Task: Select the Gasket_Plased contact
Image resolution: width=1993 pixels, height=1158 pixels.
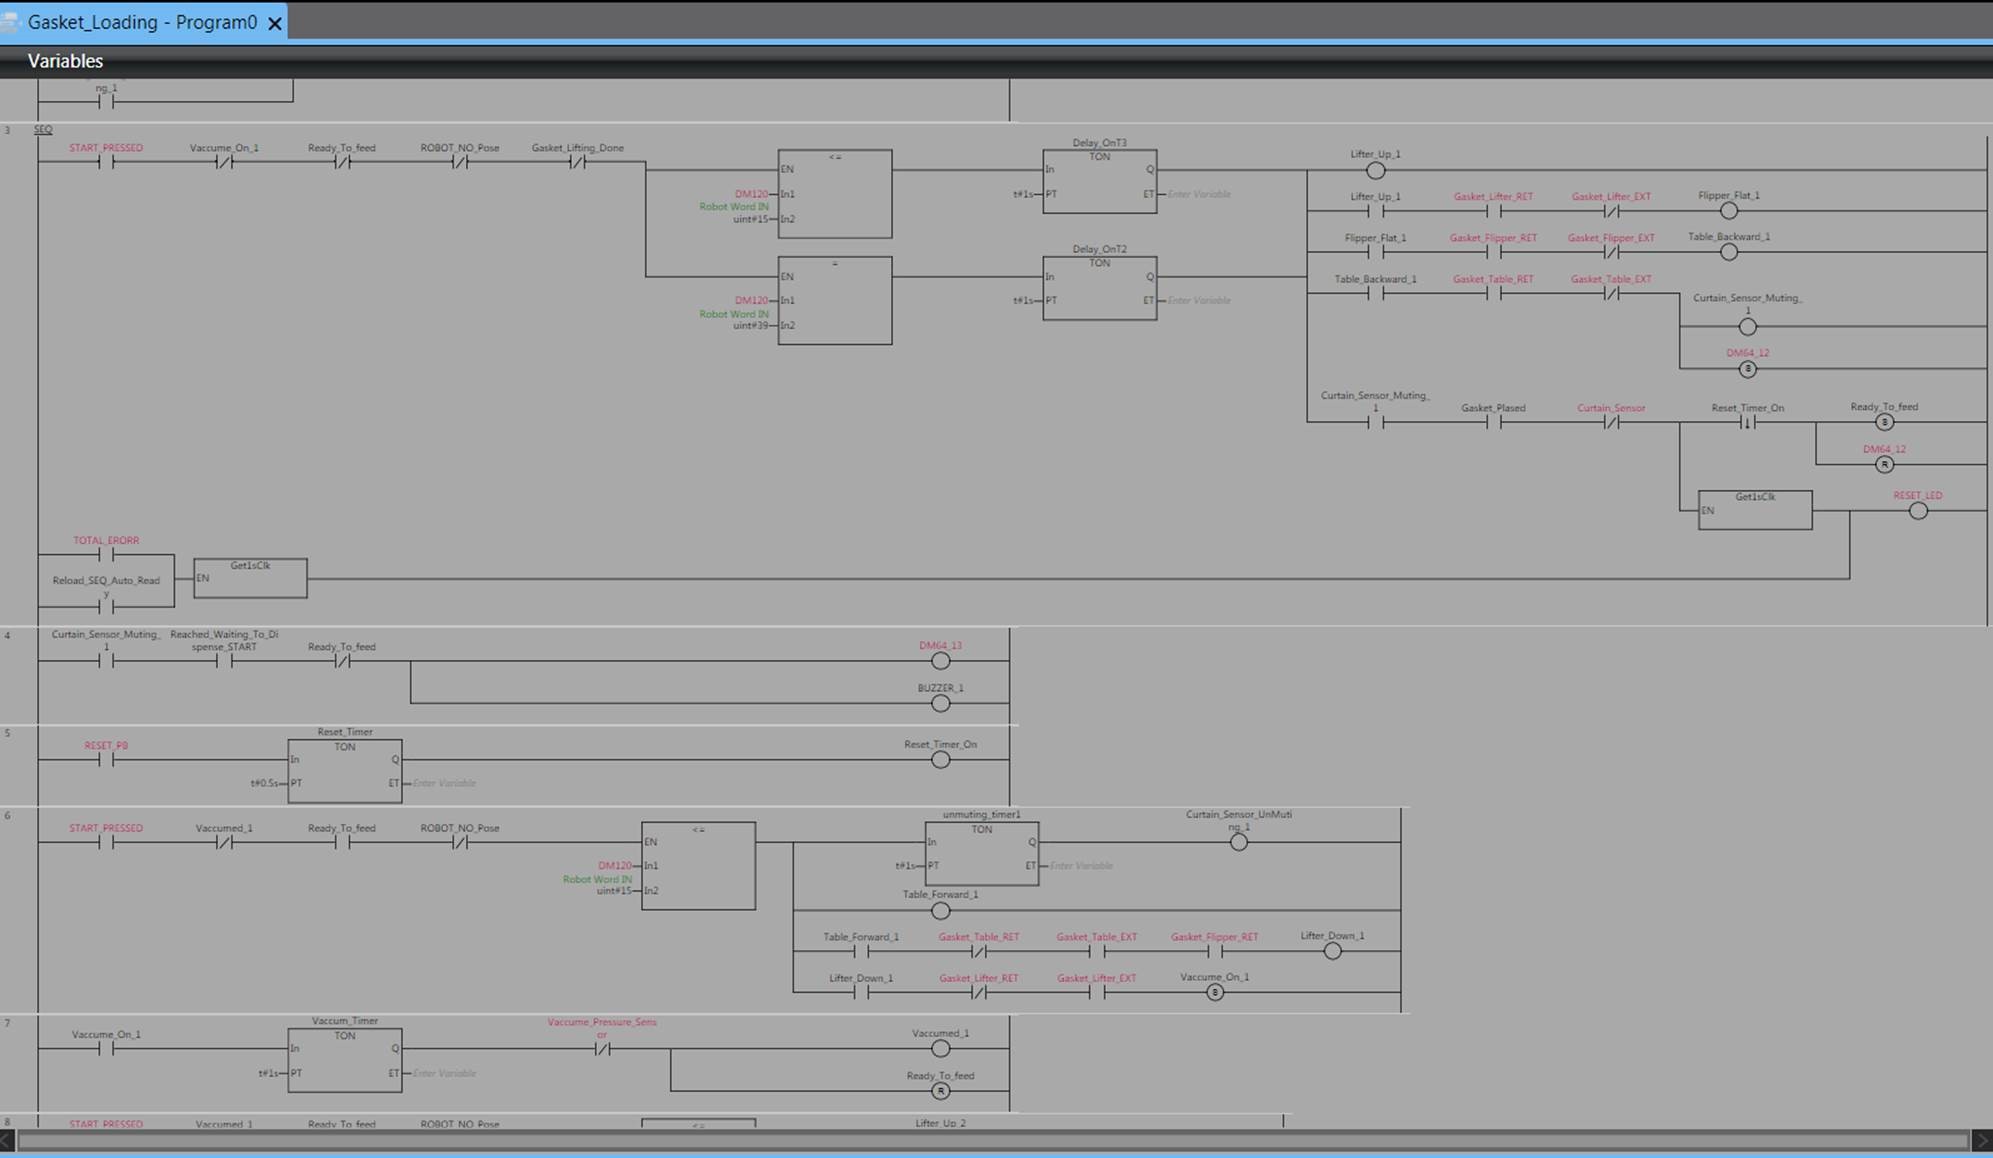Action: (1493, 422)
